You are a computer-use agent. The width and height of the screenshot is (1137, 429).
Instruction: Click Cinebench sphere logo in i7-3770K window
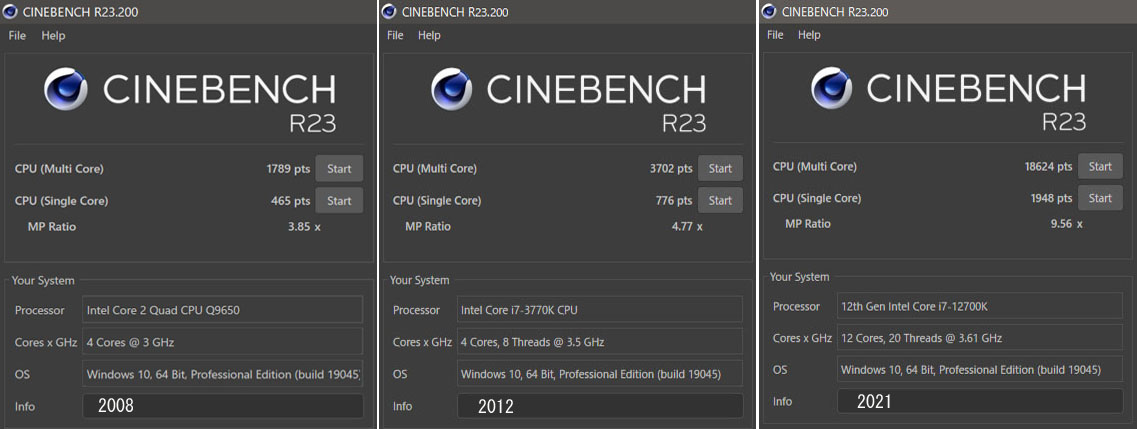pos(452,89)
